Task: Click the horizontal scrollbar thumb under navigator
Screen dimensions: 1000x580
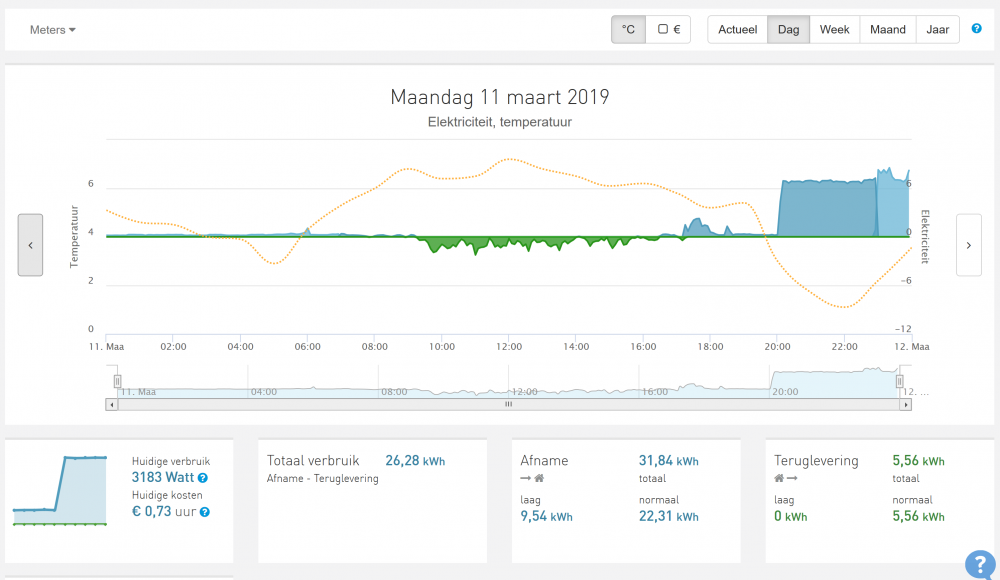Action: (x=508, y=405)
